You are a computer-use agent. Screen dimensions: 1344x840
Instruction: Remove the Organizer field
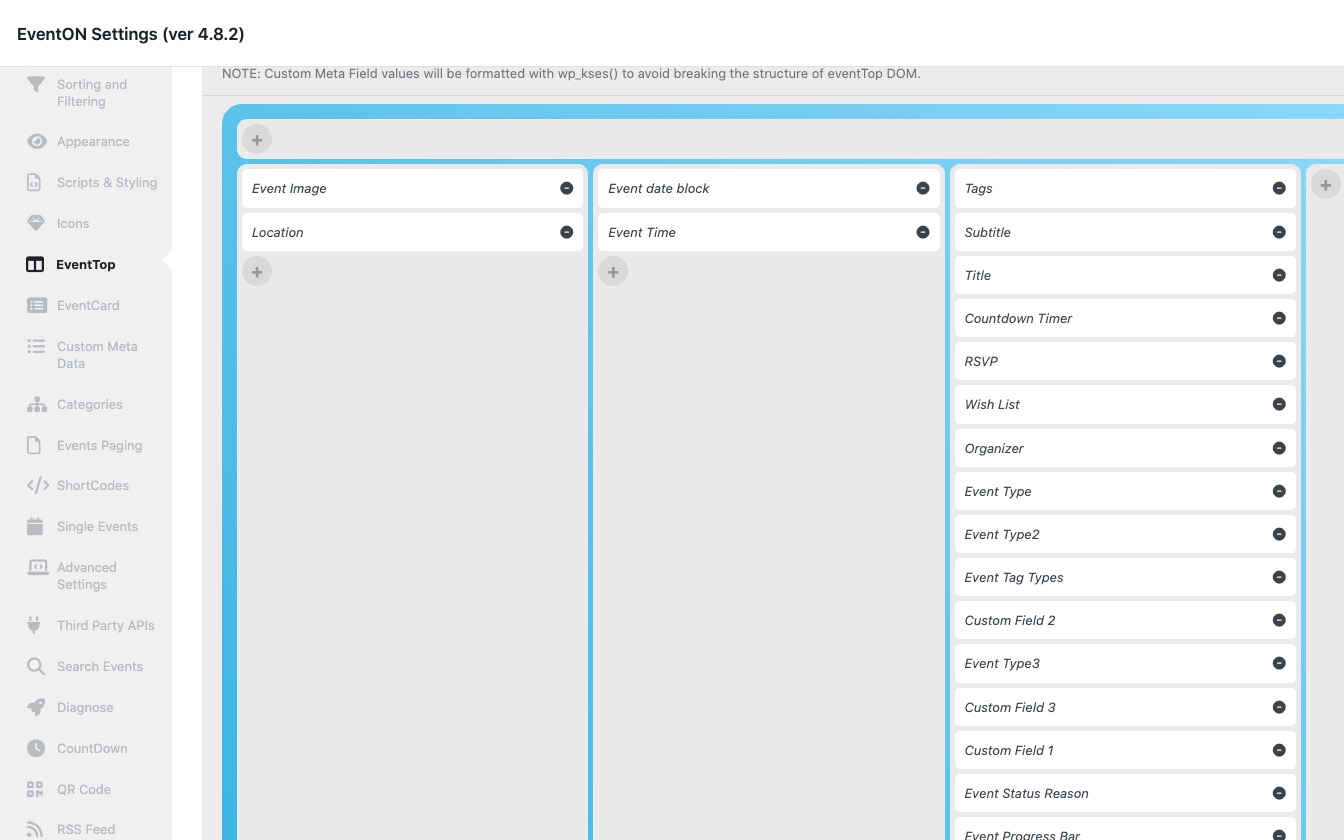[1279, 448]
